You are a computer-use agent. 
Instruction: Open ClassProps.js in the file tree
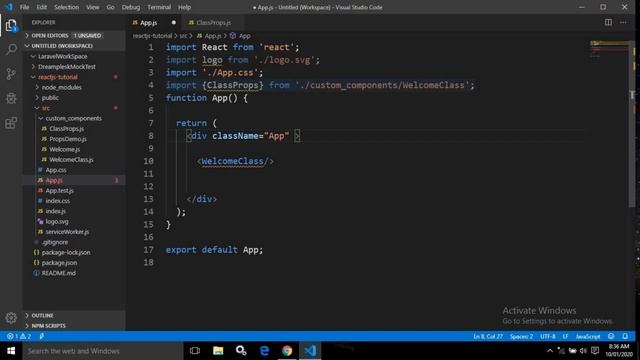pos(67,129)
